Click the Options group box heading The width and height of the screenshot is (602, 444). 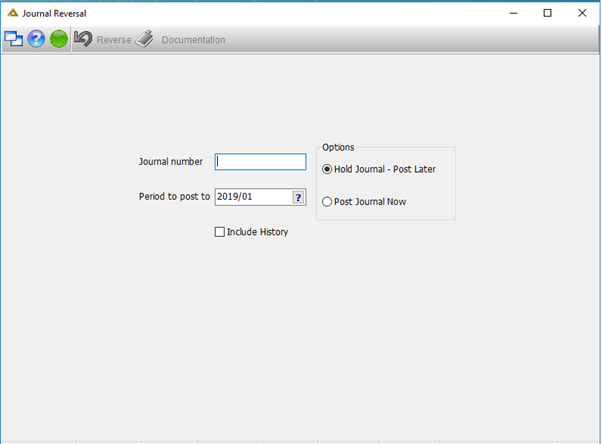(338, 147)
